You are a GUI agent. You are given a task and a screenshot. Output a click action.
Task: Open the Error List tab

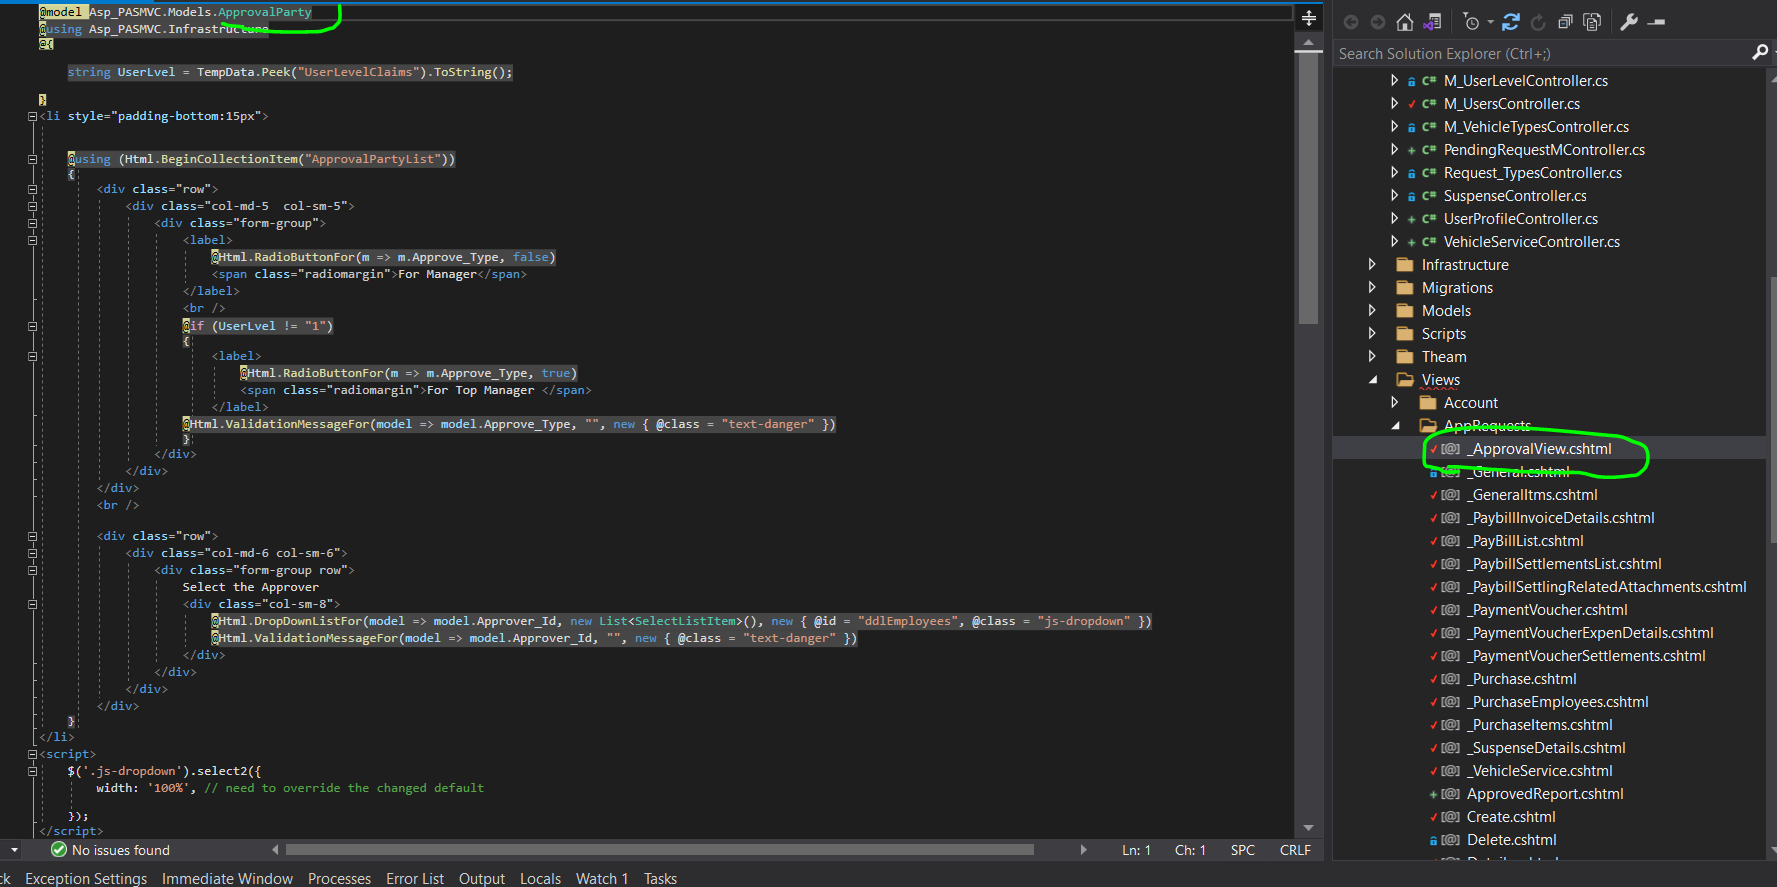click(x=415, y=878)
